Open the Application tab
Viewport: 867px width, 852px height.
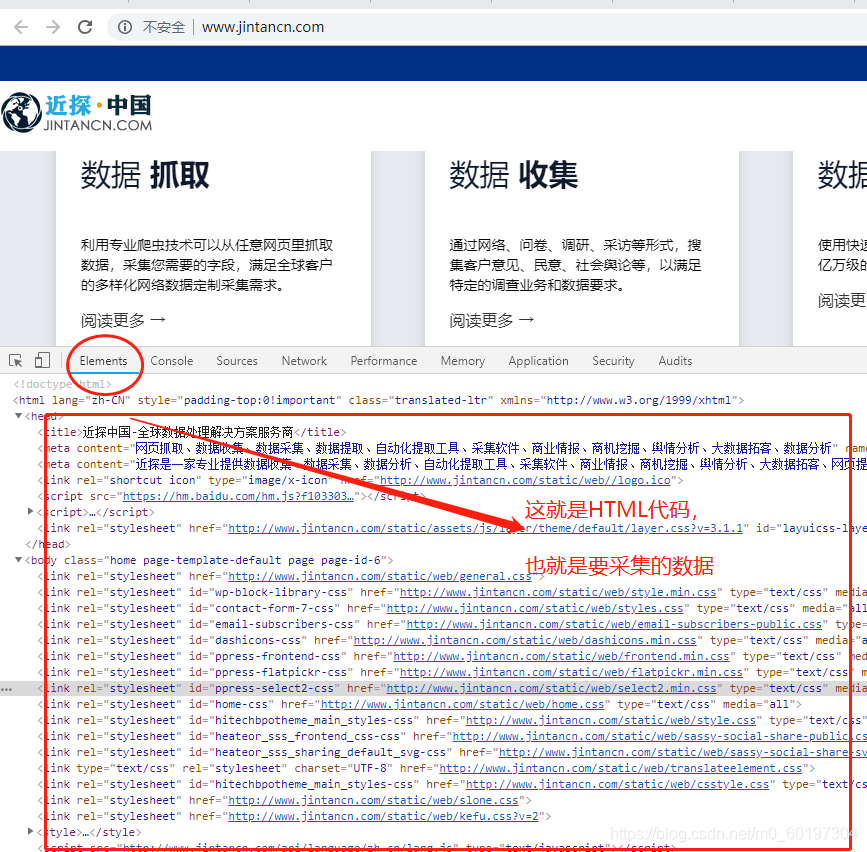pyautogui.click(x=539, y=360)
